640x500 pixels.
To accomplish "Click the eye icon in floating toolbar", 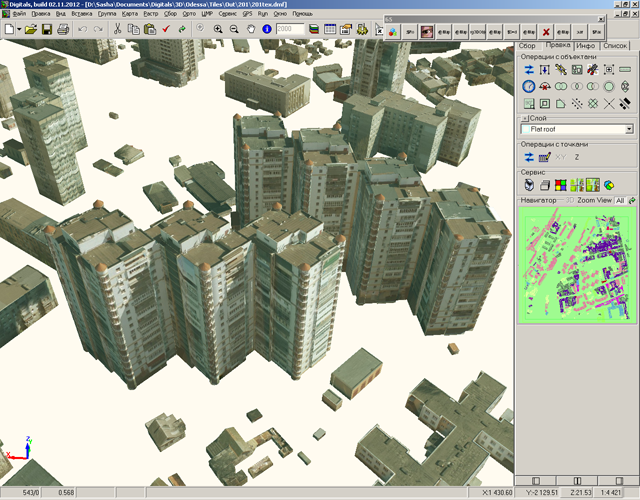I will (x=427, y=31).
